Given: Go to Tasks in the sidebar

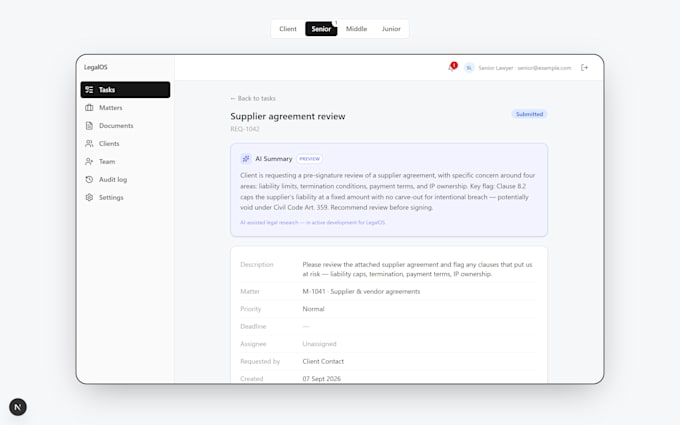Looking at the screenshot, I should coord(125,90).
